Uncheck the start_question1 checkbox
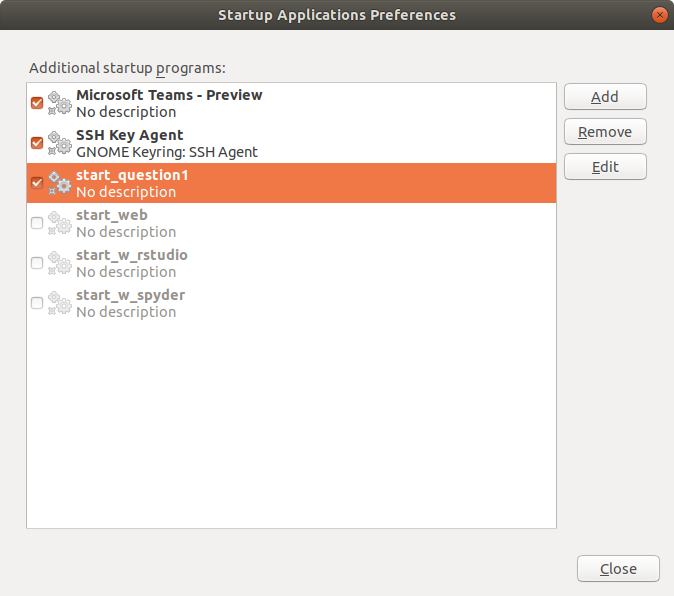 (x=37, y=183)
